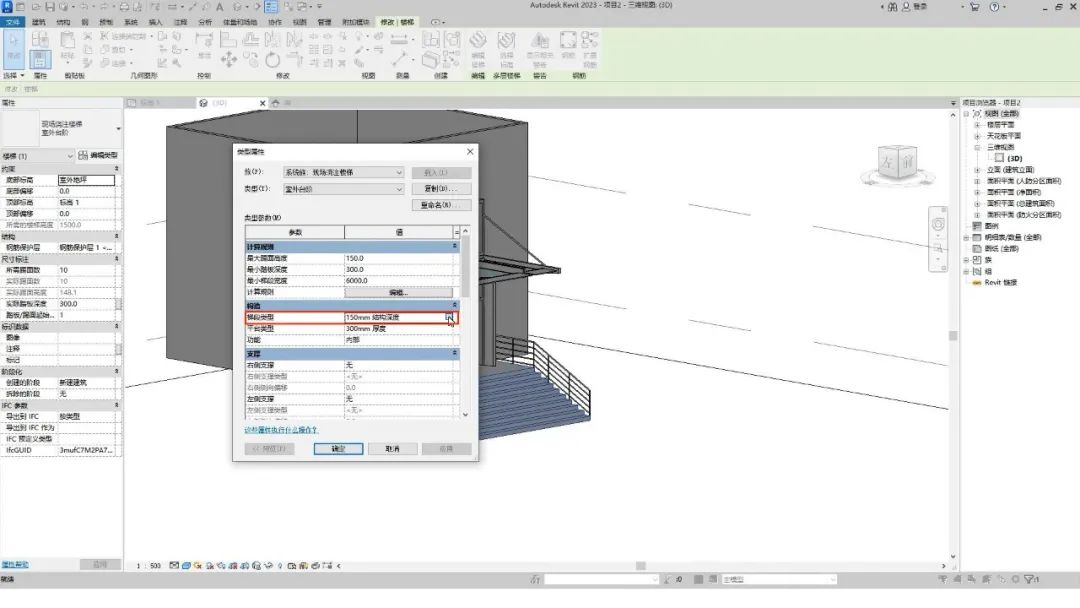The height and width of the screenshot is (608, 1080).
Task: Switch to the 管理 ribbon tab
Action: coord(324,22)
